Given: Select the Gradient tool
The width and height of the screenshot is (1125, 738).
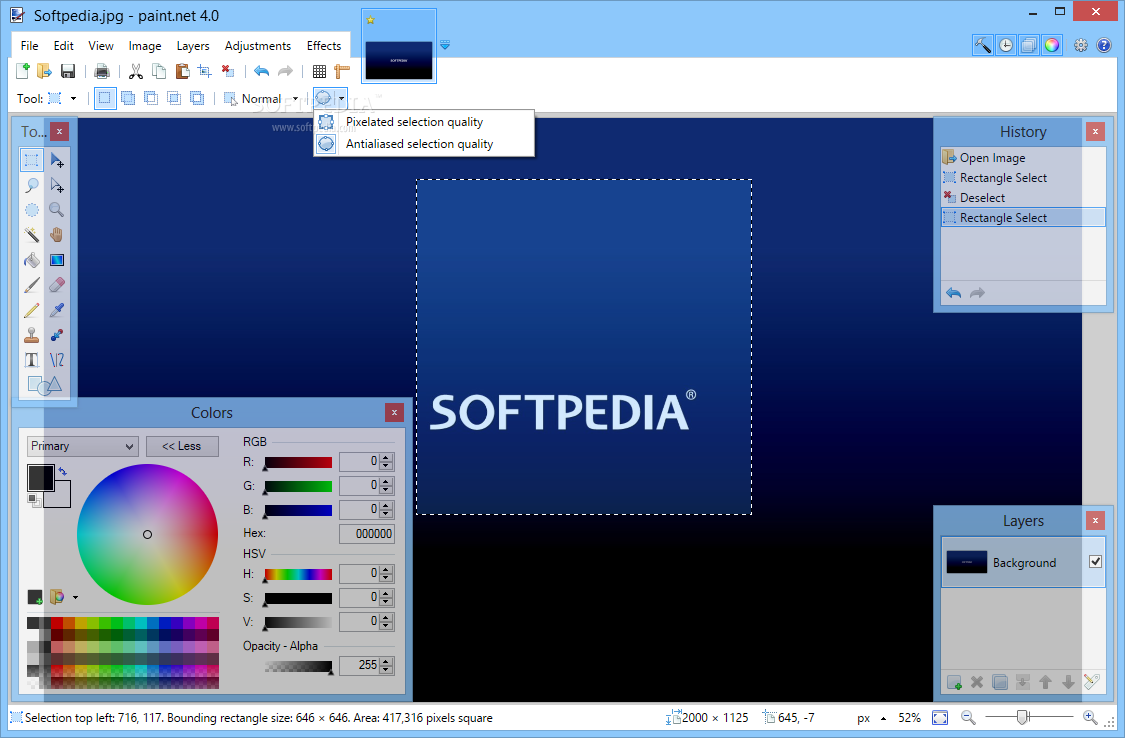Looking at the screenshot, I should coord(57,260).
